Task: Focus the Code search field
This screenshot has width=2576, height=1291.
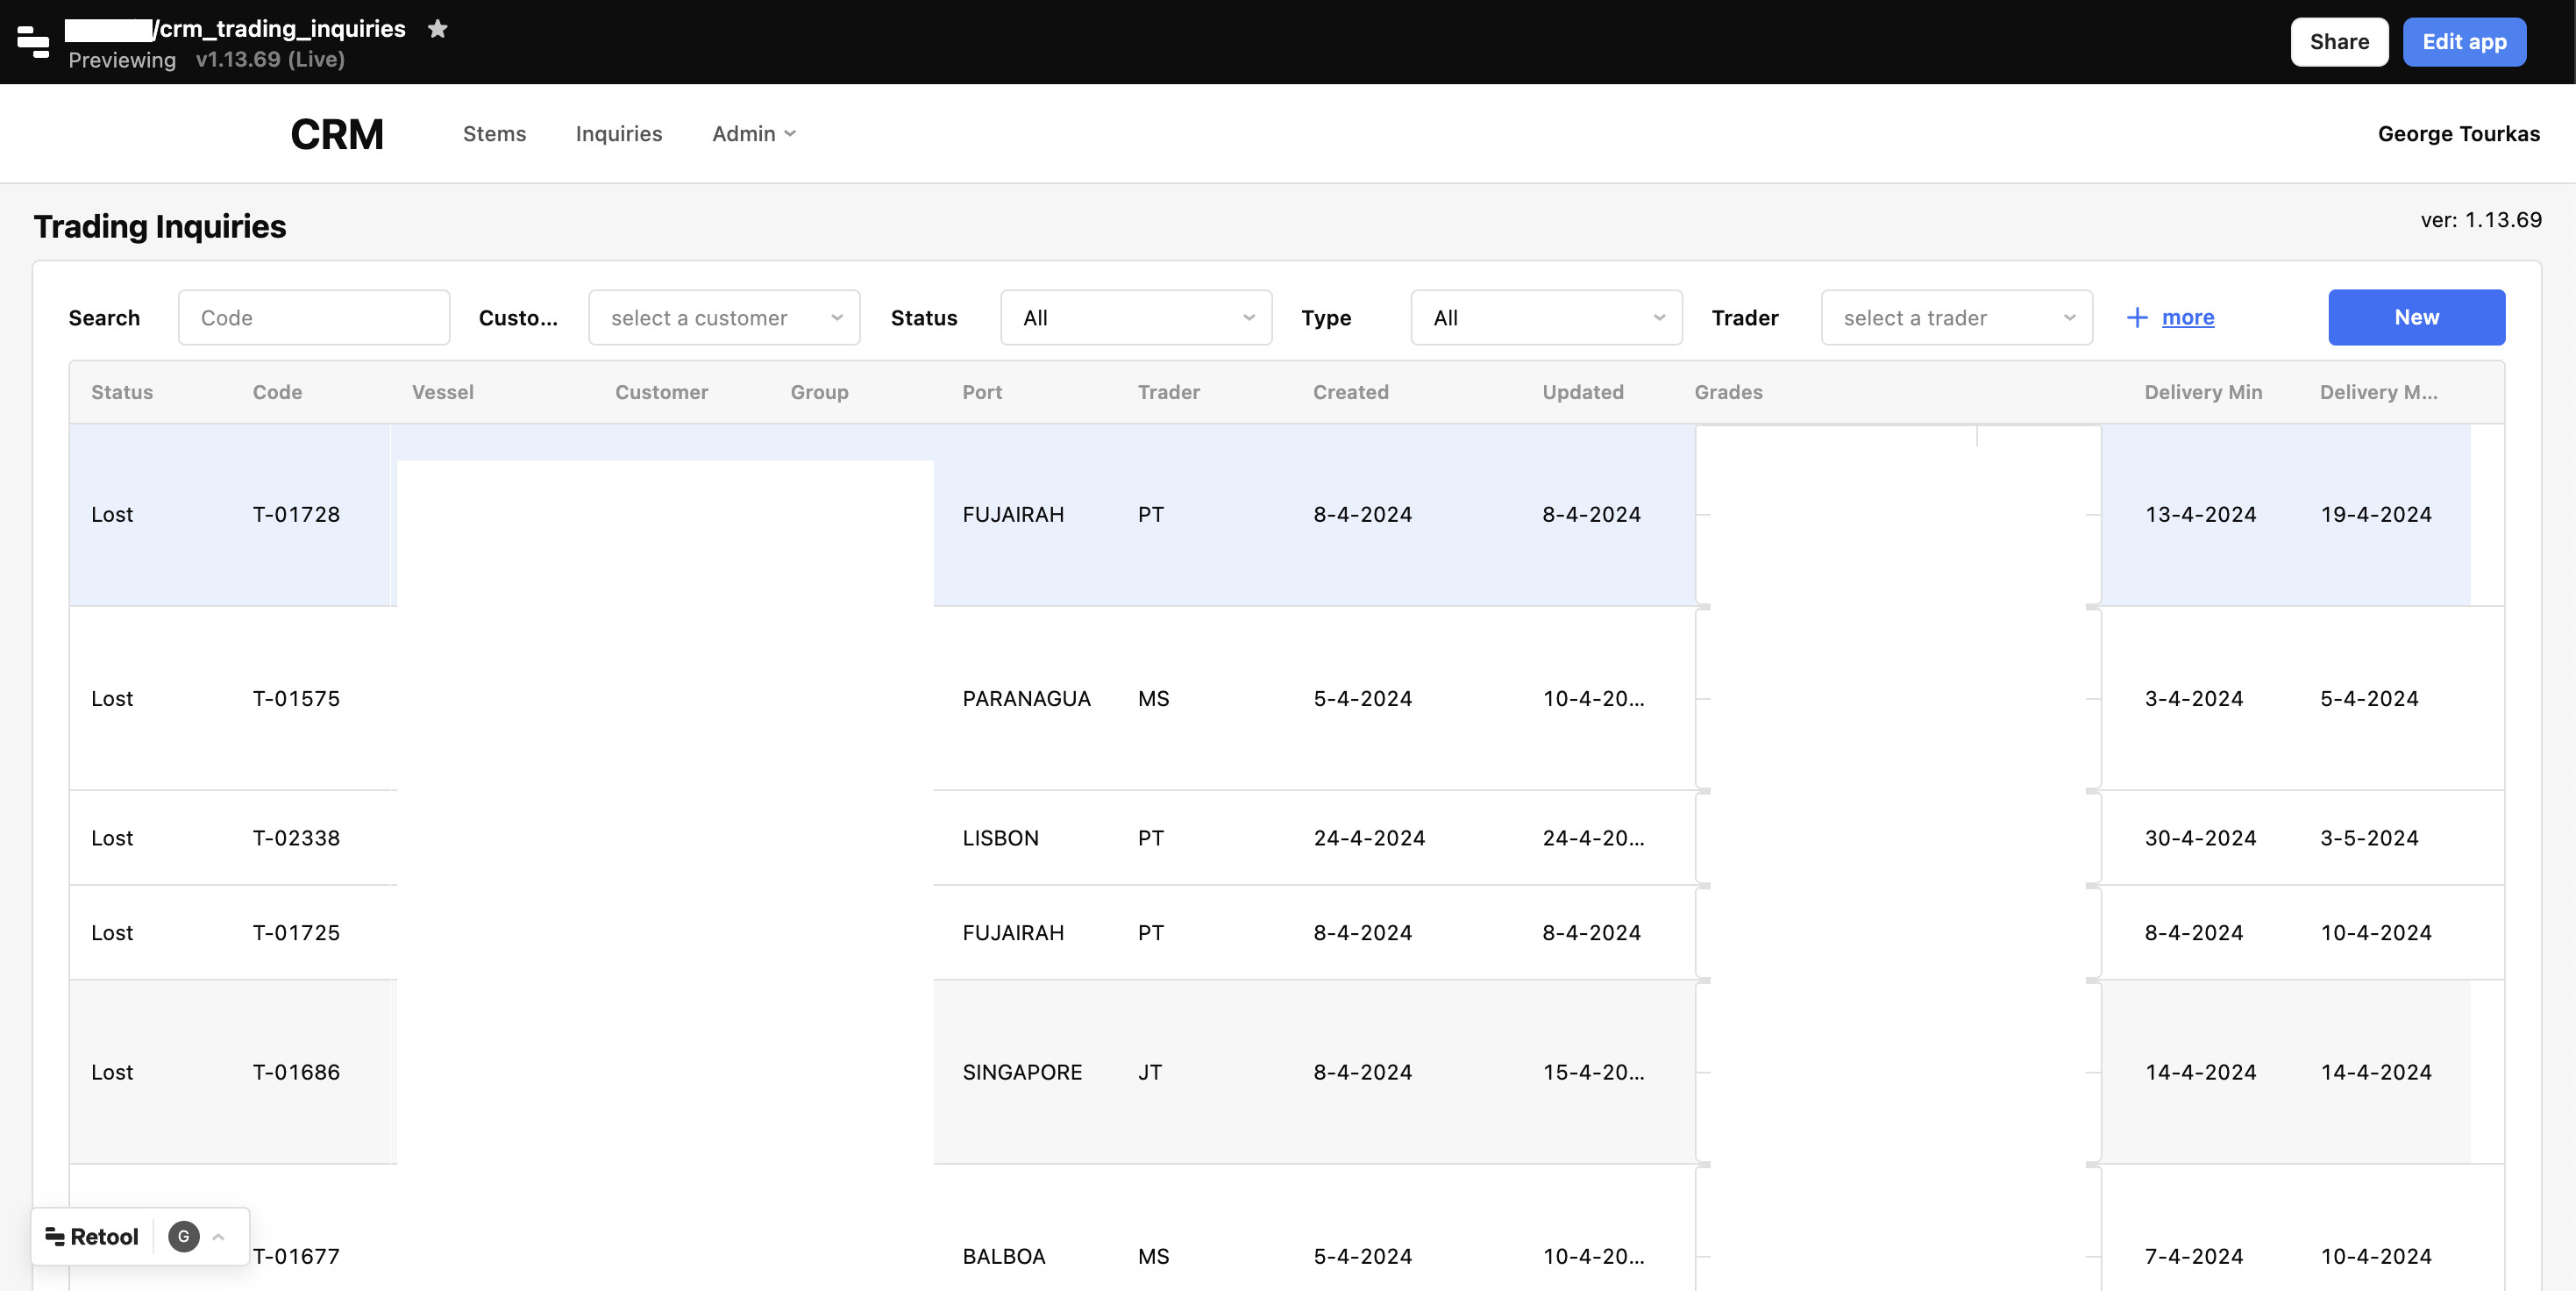Action: (x=314, y=318)
